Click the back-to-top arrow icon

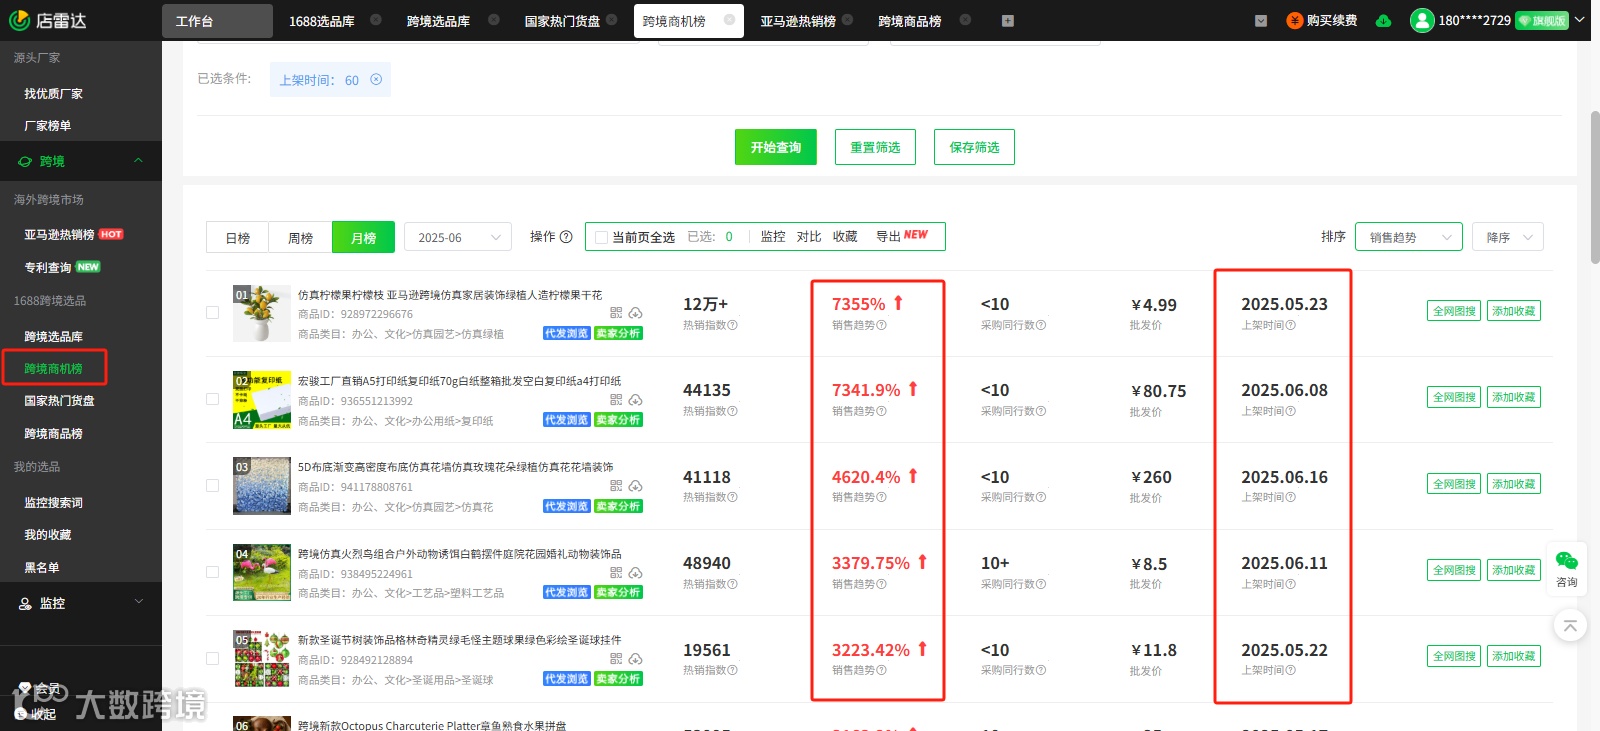pyautogui.click(x=1570, y=626)
